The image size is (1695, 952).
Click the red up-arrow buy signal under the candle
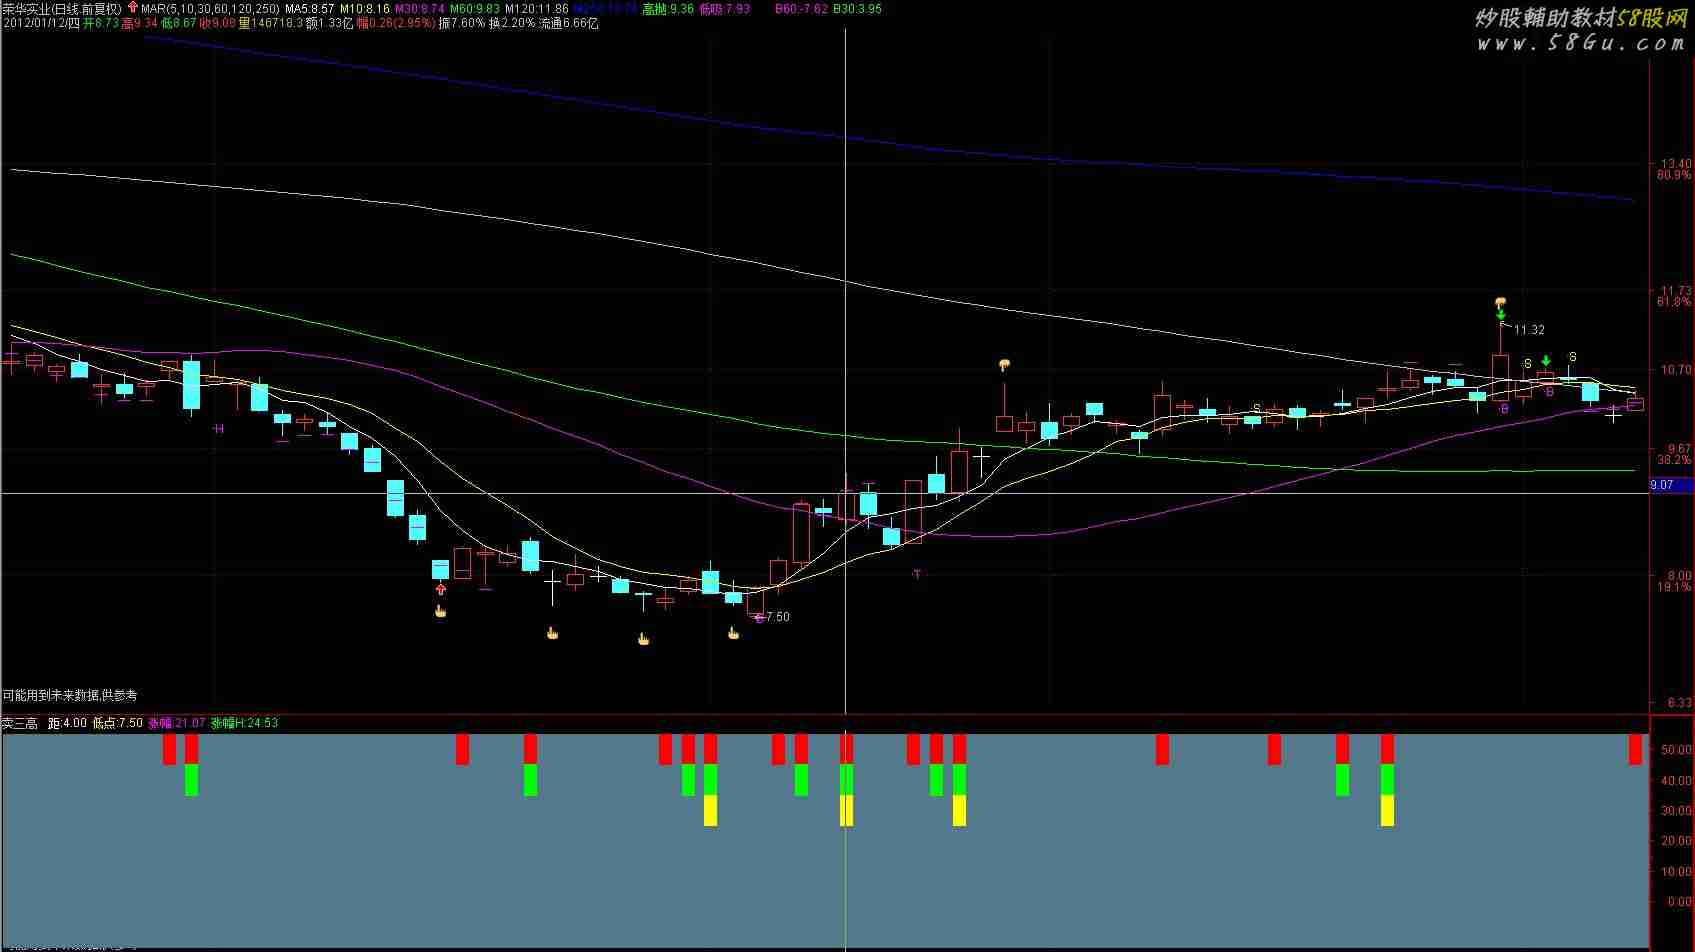[440, 589]
